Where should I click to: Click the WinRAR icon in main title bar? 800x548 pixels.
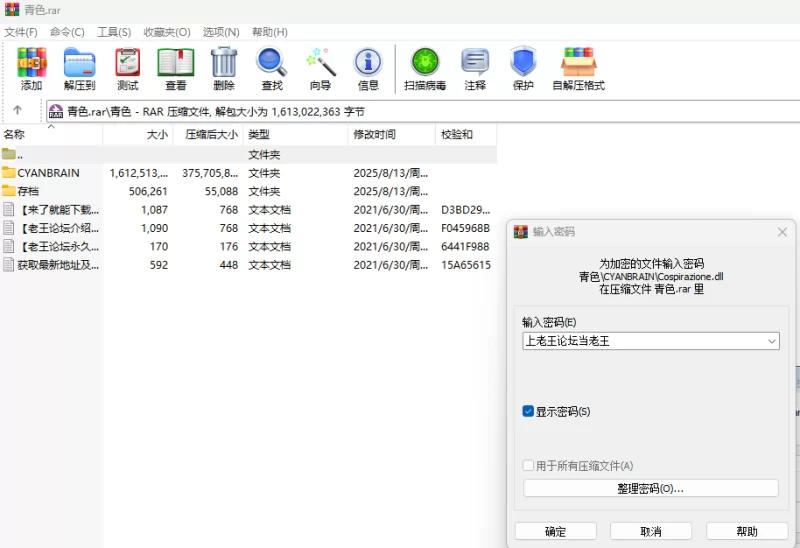tap(12, 9)
